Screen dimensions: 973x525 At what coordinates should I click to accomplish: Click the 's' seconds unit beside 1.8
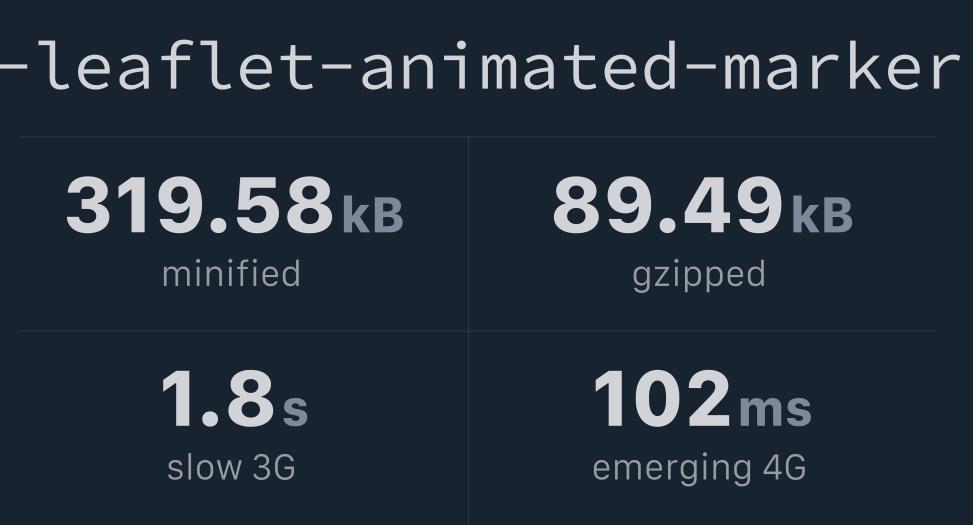(x=295, y=410)
